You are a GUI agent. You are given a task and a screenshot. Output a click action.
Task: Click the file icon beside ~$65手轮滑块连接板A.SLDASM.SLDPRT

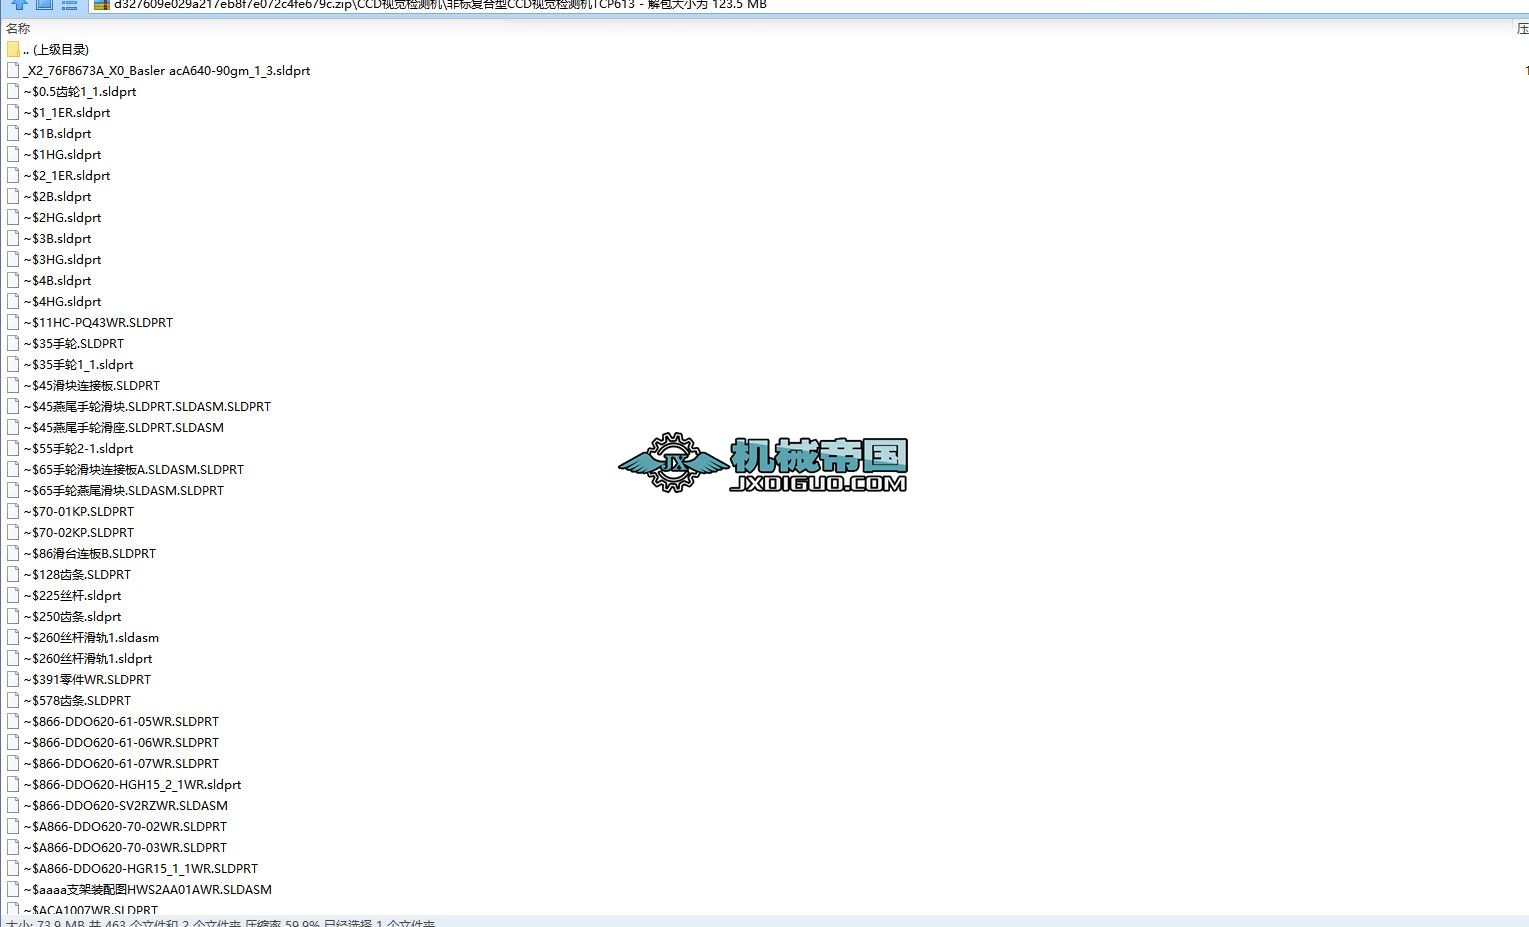point(13,470)
